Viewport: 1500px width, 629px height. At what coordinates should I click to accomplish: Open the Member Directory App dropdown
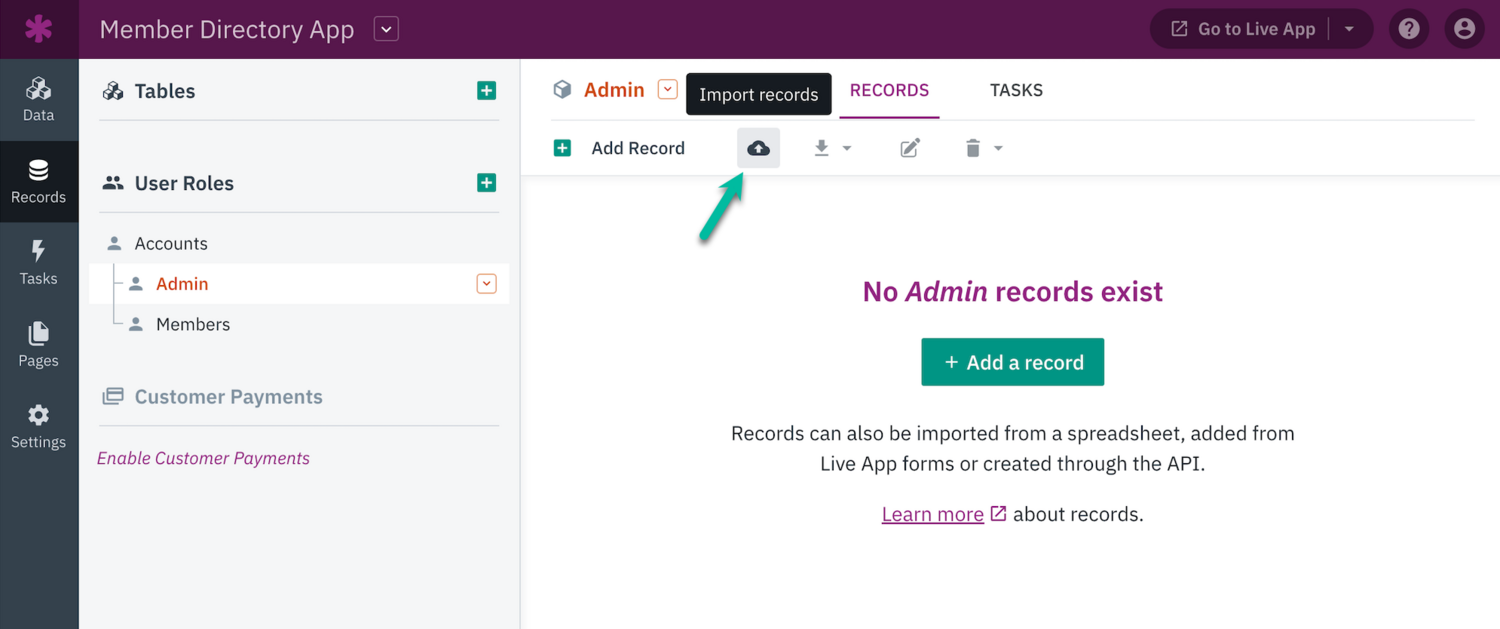click(385, 29)
